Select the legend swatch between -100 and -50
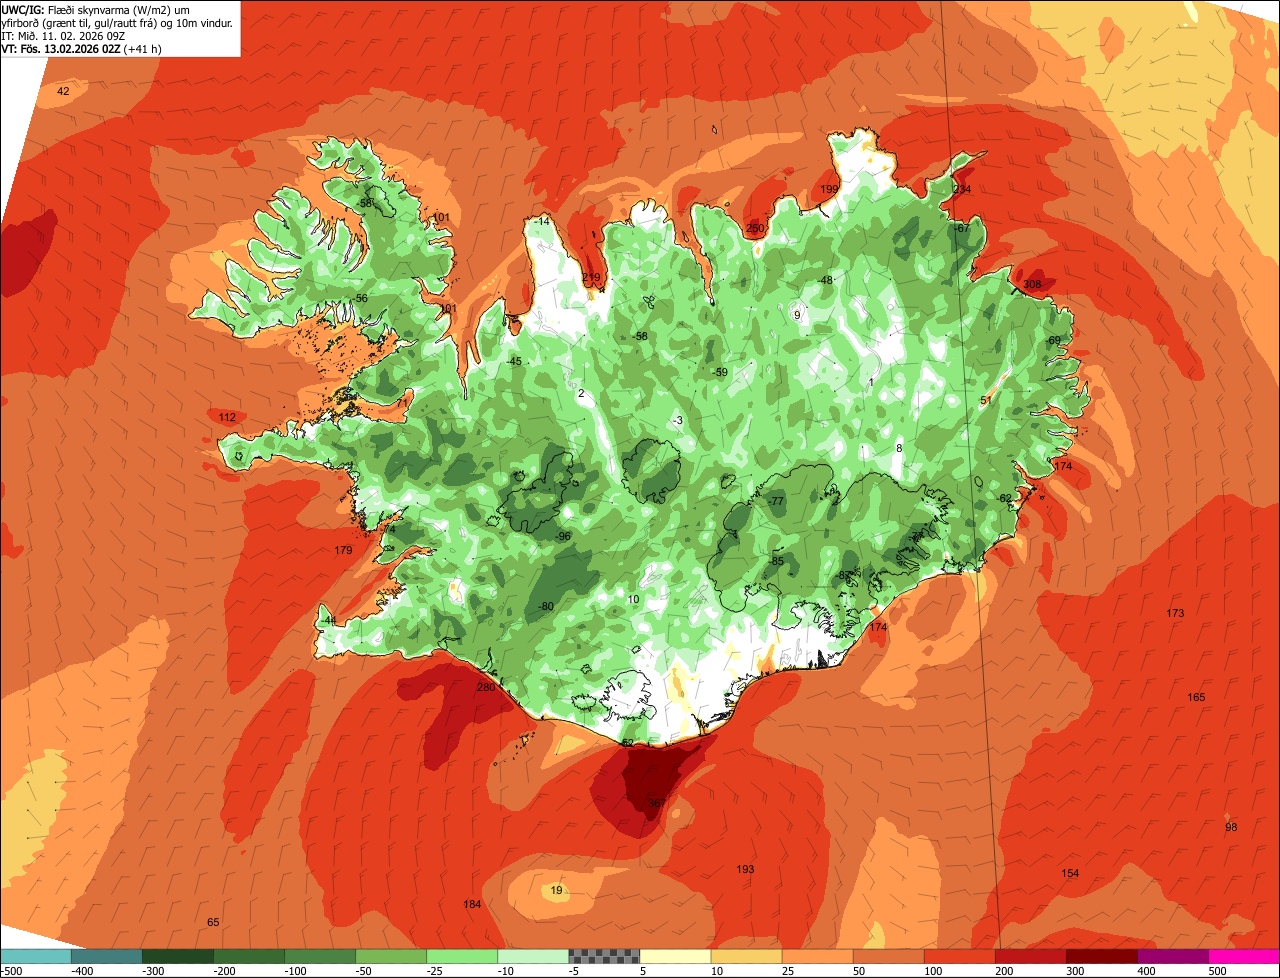 click(319, 956)
